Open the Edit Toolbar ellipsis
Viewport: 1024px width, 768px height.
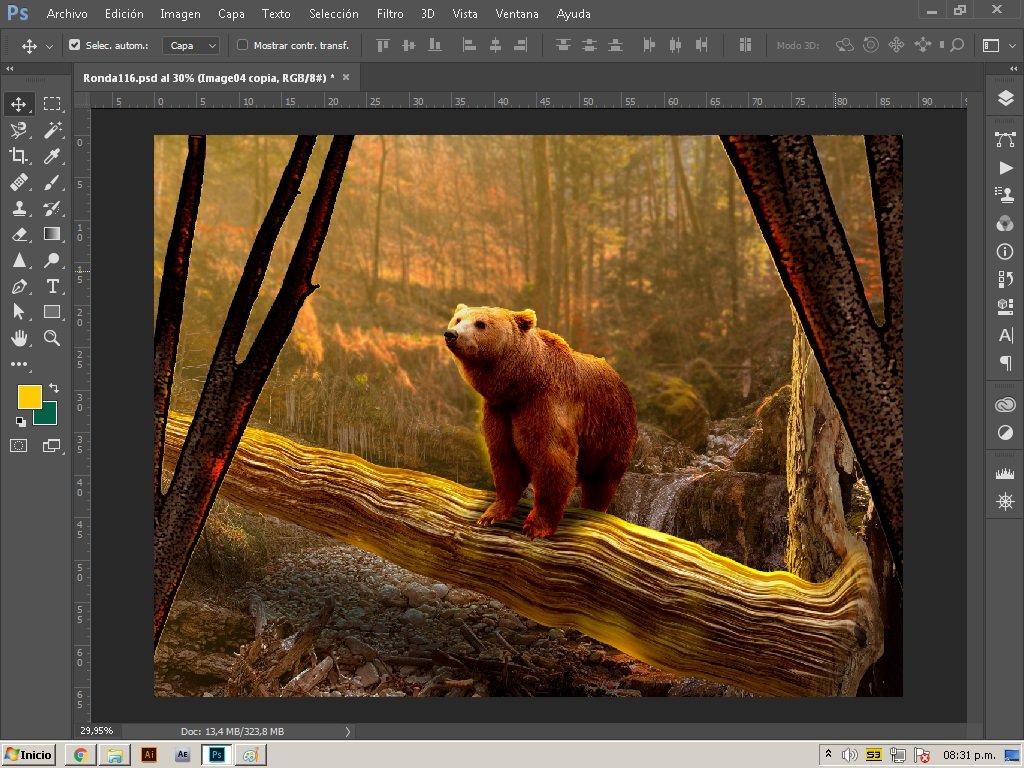[18, 364]
